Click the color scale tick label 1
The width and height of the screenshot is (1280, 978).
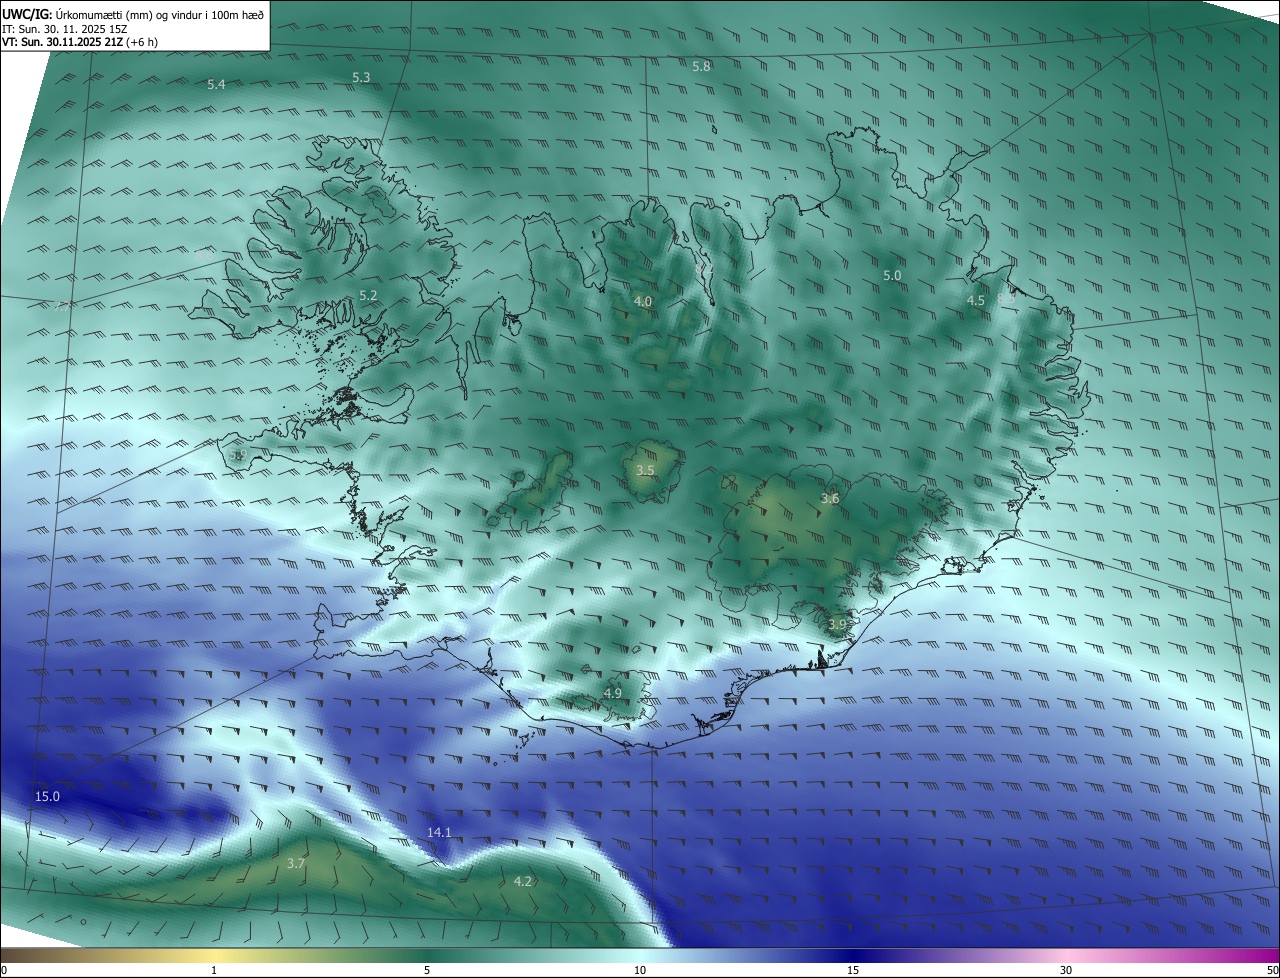pyautogui.click(x=214, y=971)
